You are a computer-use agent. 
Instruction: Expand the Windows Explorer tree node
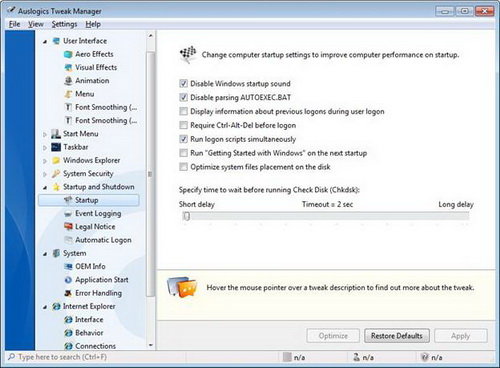pos(45,161)
